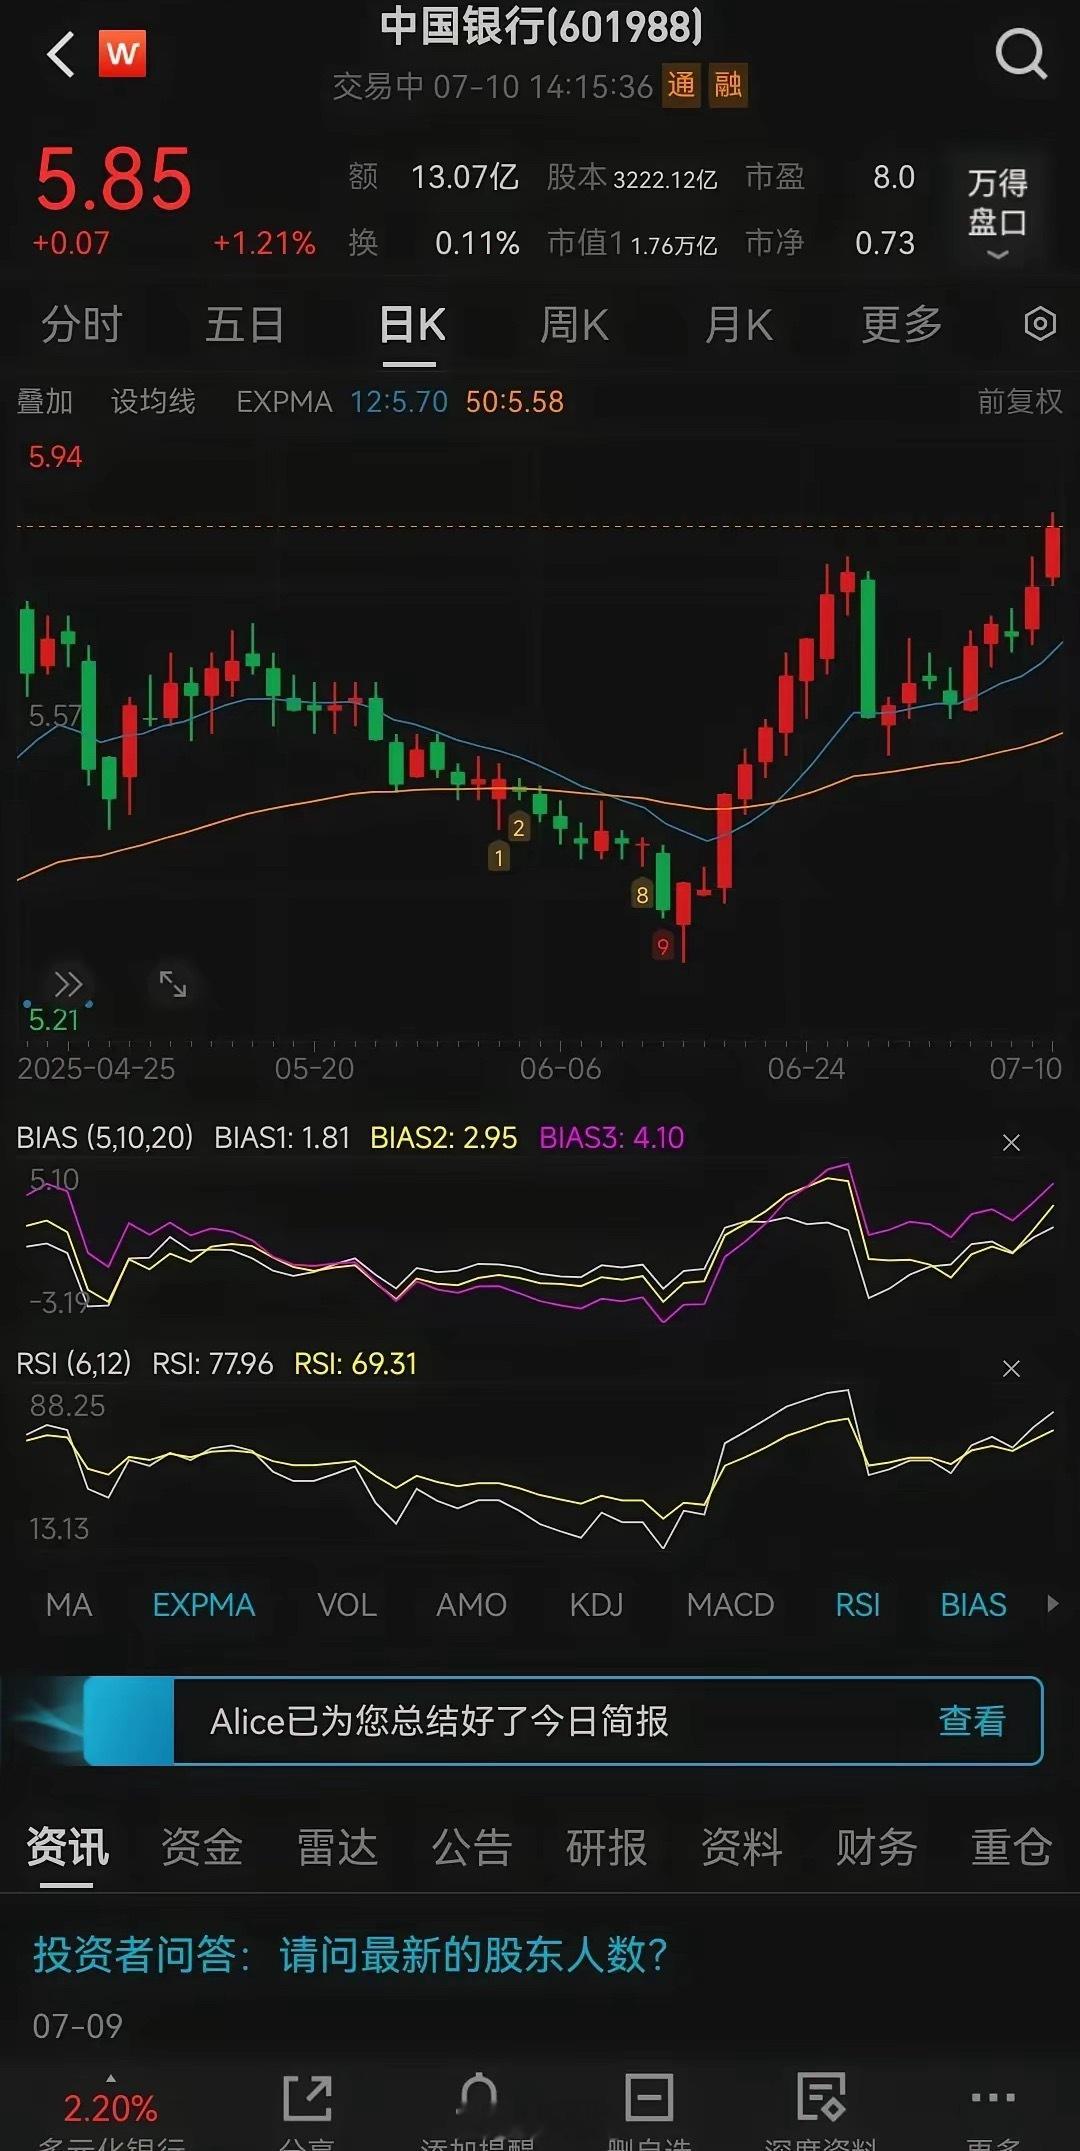The image size is (1080, 2151).
Task: Tap the stock title 中国银行(601988)
Action: (541, 27)
